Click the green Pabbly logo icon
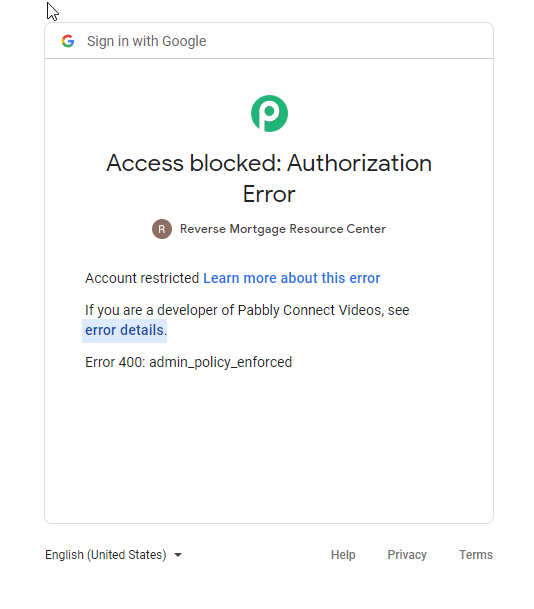Screen dimensions: 534x609 [x=269, y=113]
